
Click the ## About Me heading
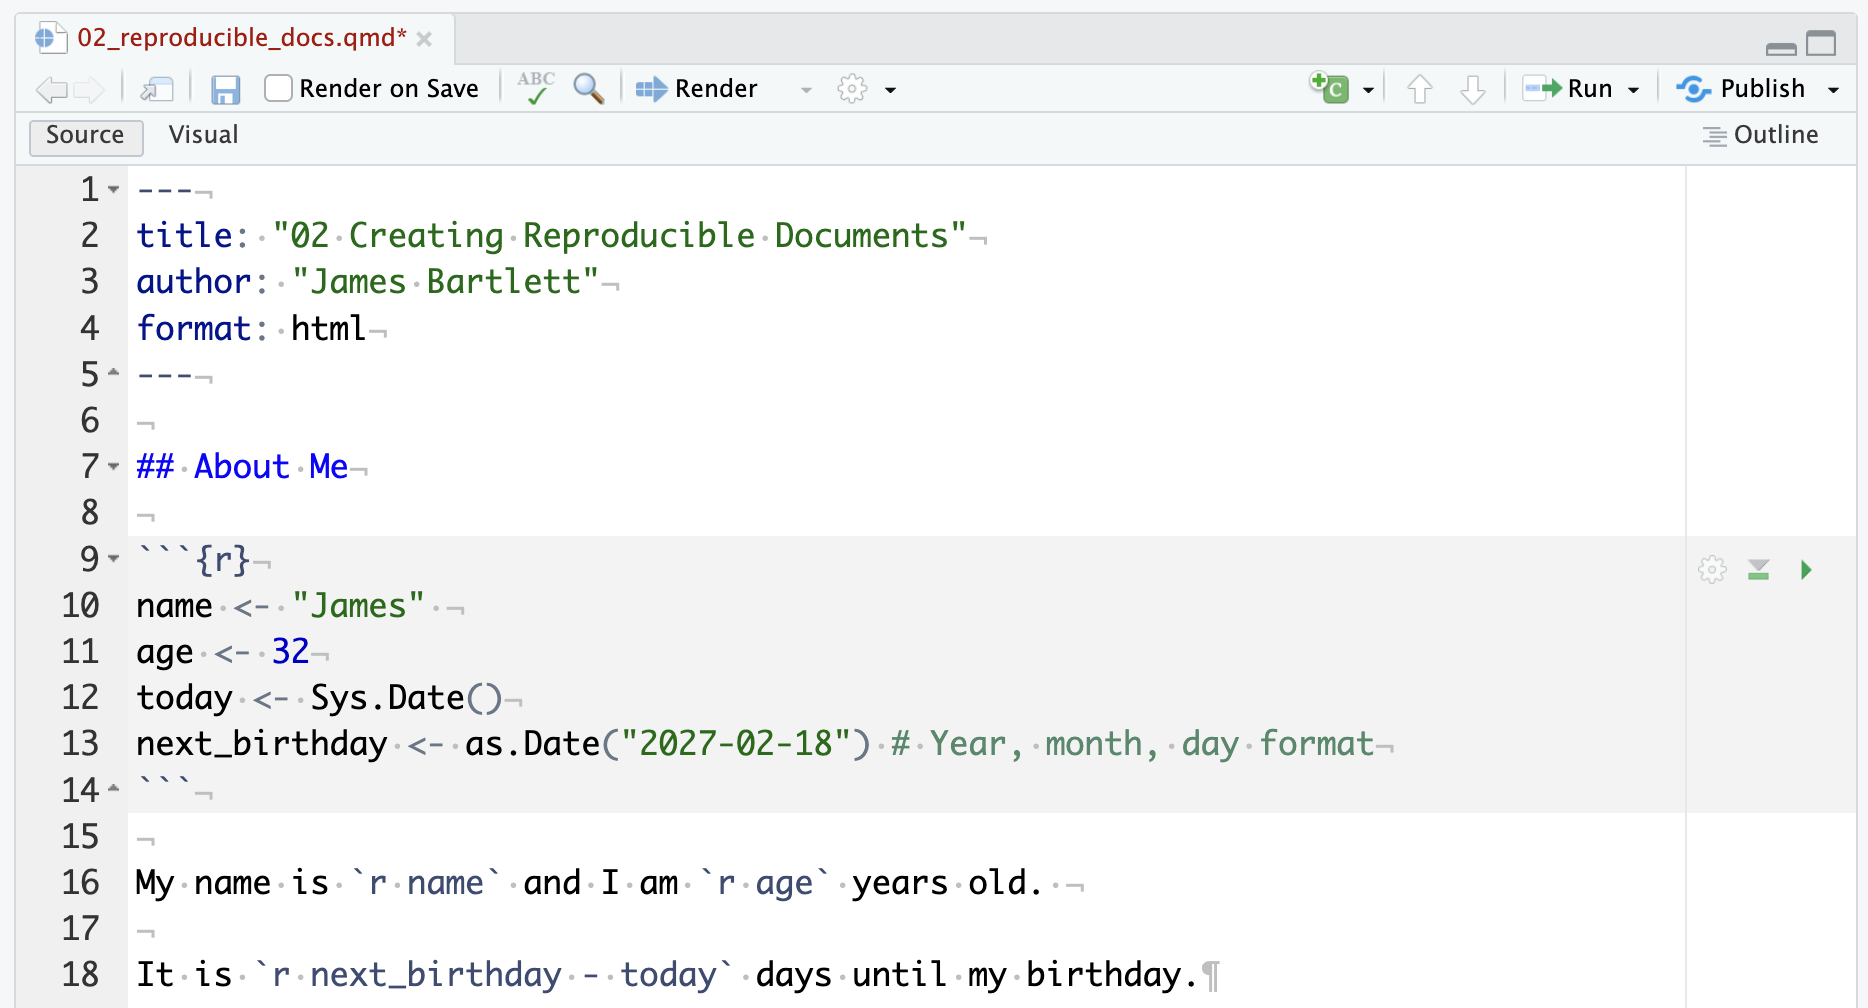pos(243,466)
